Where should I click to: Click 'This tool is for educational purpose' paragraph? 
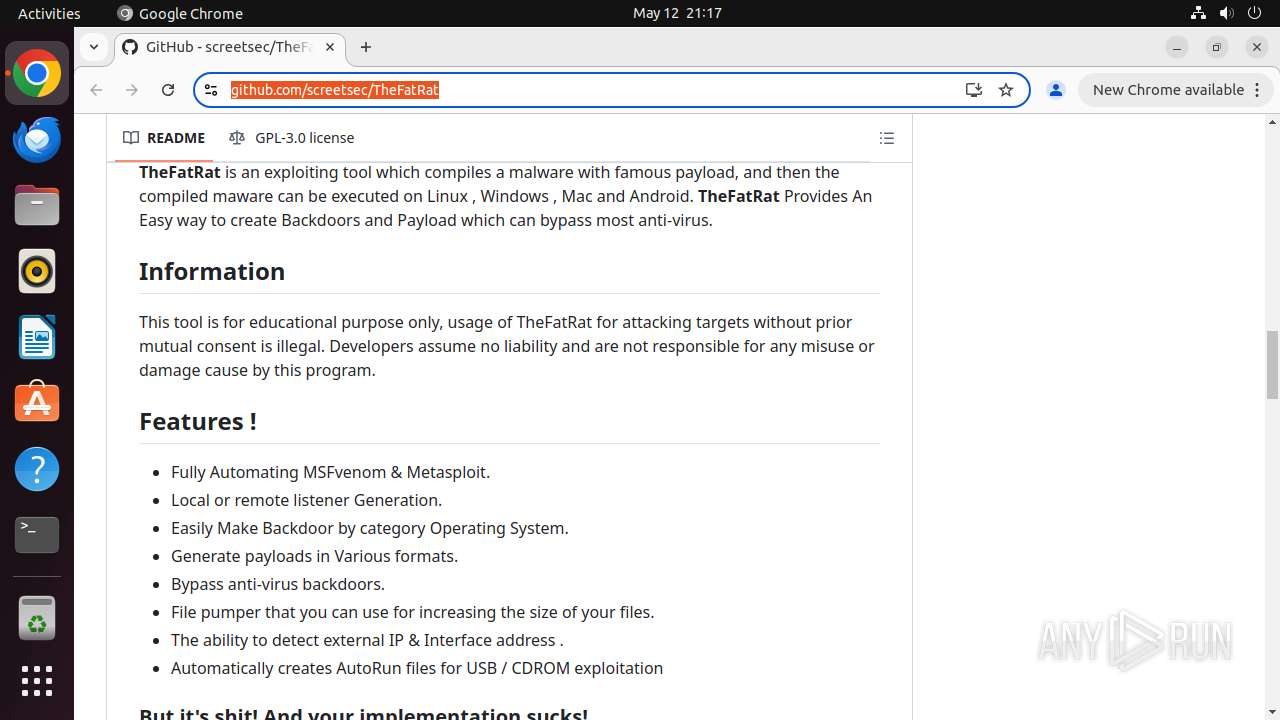click(x=507, y=346)
